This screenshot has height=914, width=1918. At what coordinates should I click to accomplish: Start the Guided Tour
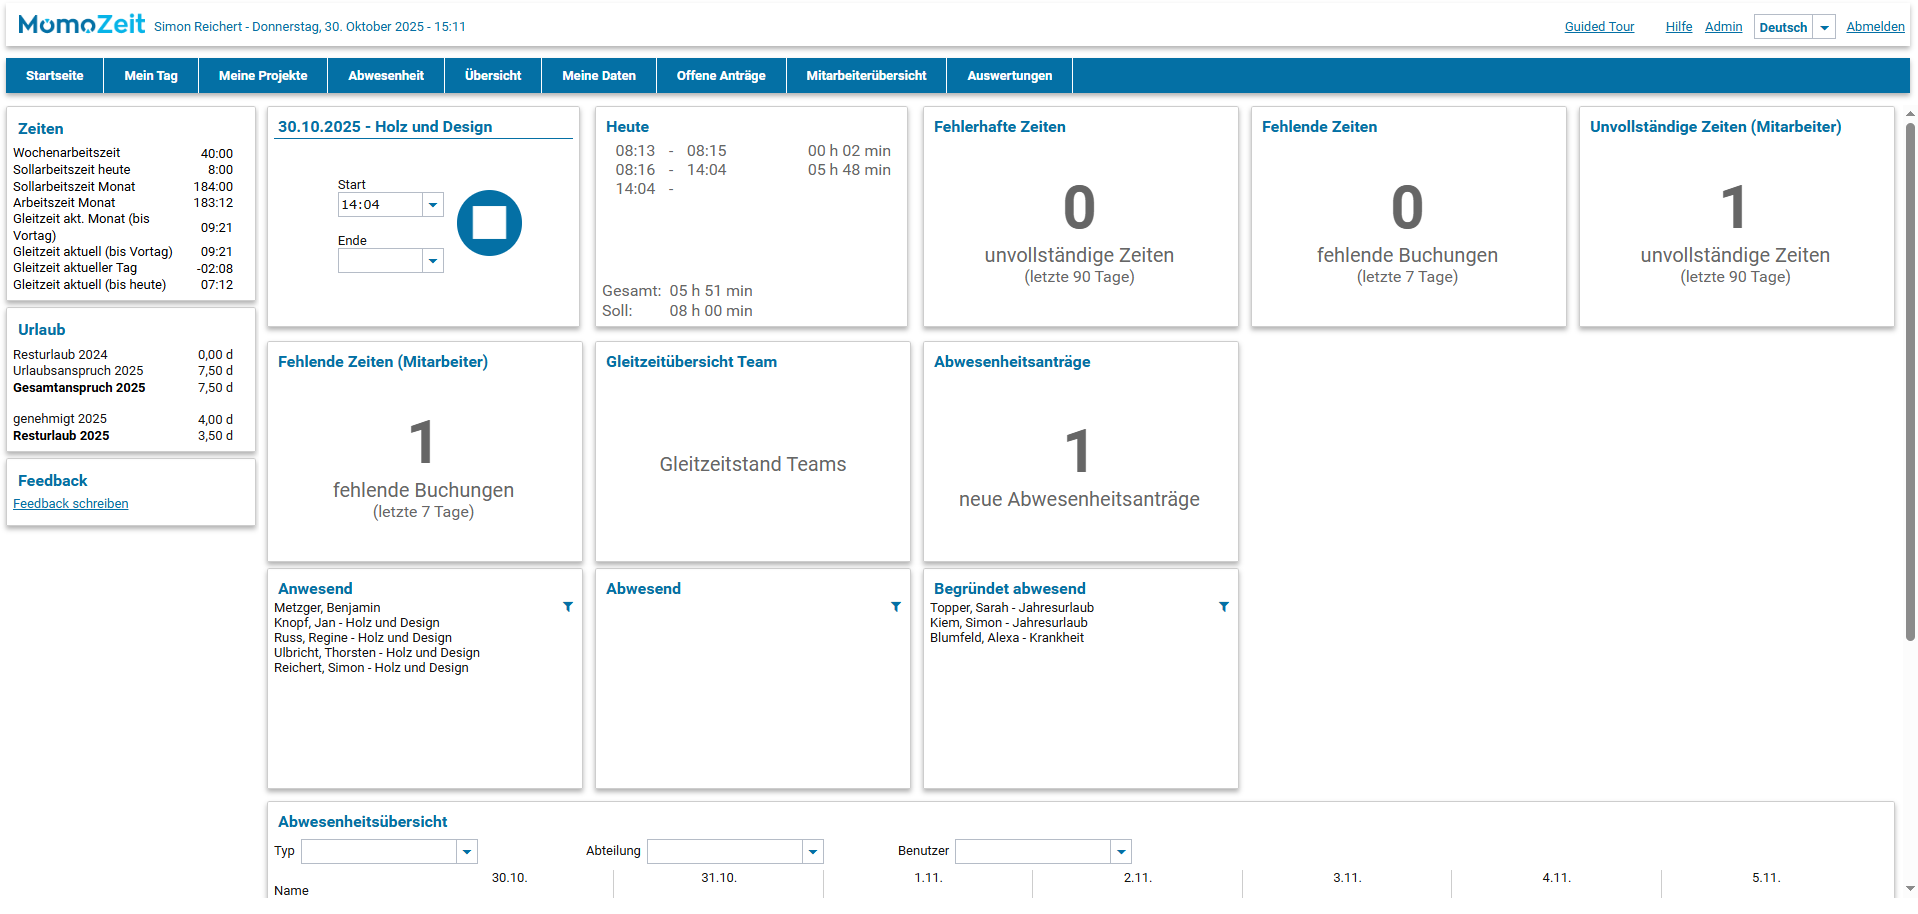point(1599,27)
